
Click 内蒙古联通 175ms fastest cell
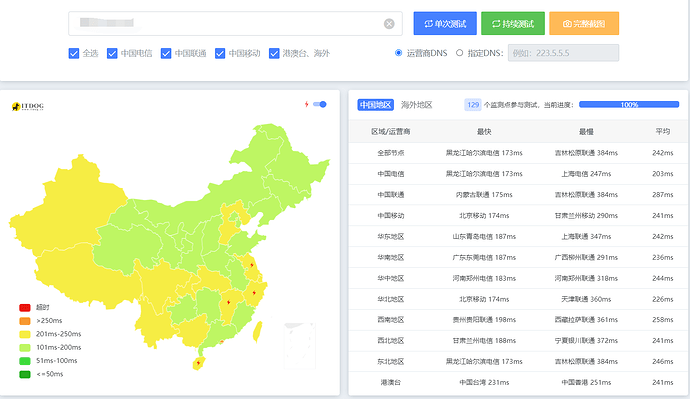click(484, 194)
